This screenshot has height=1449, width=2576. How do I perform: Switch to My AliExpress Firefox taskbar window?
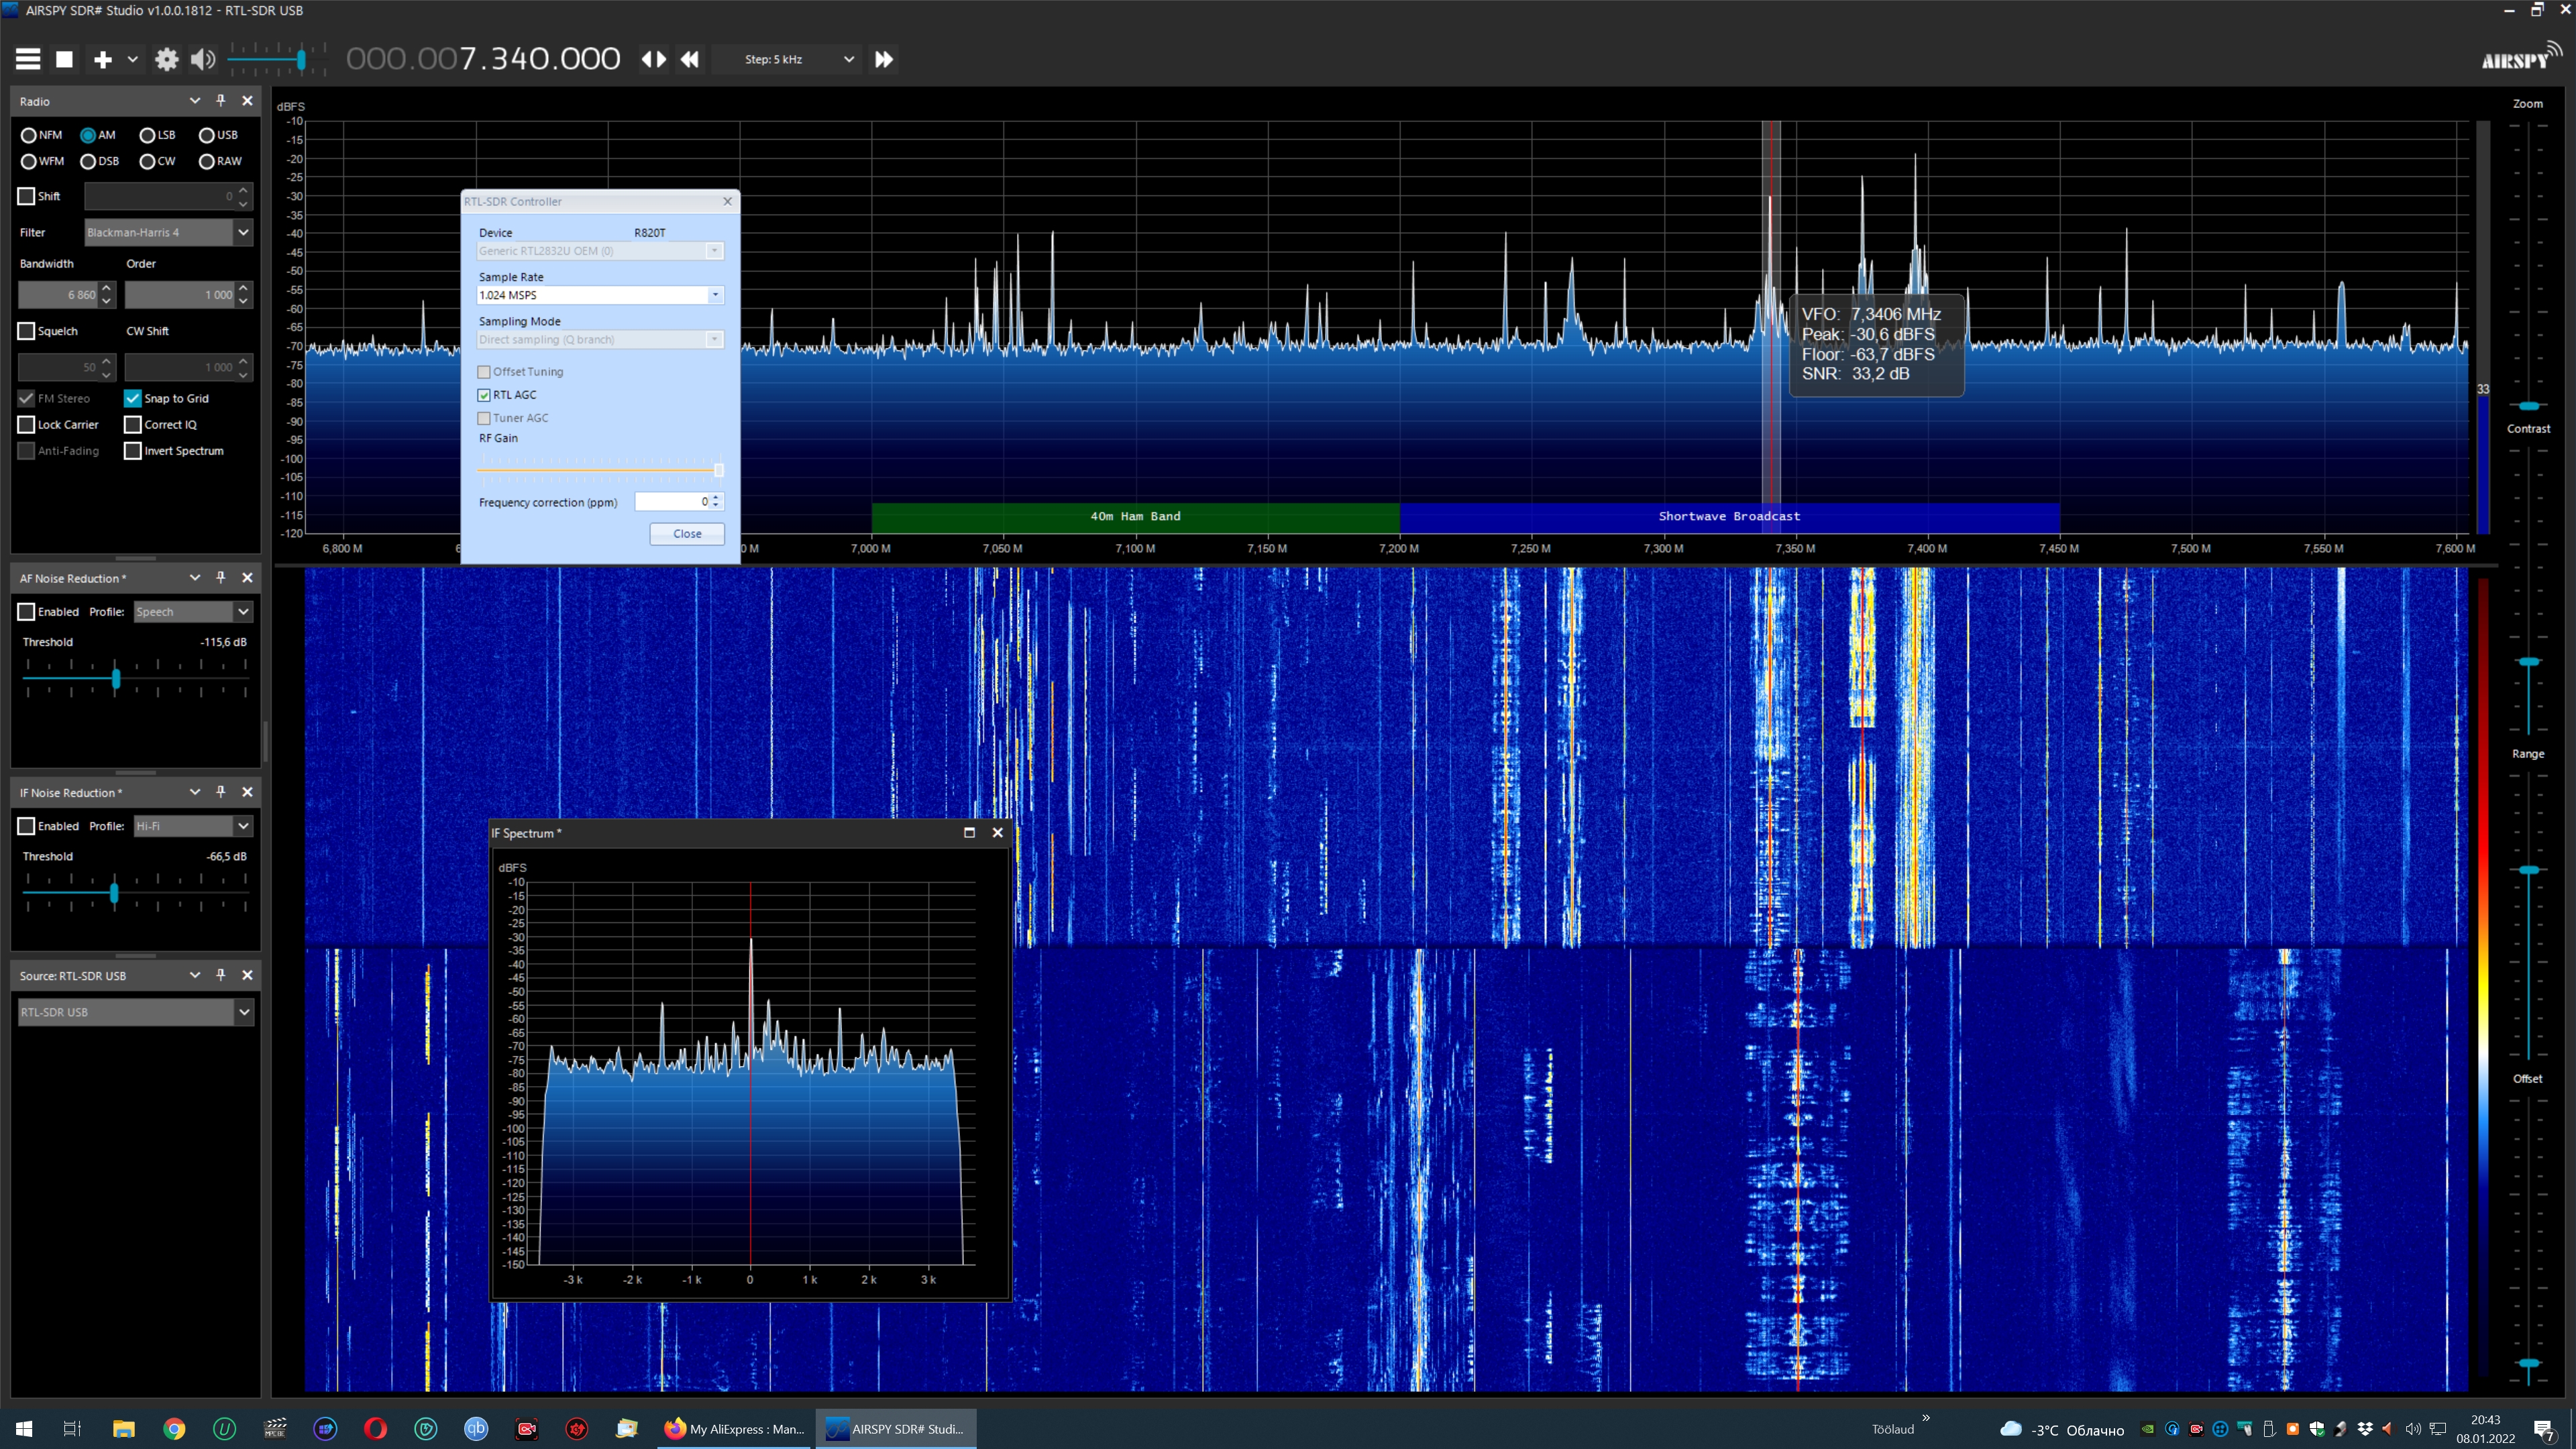click(735, 1428)
